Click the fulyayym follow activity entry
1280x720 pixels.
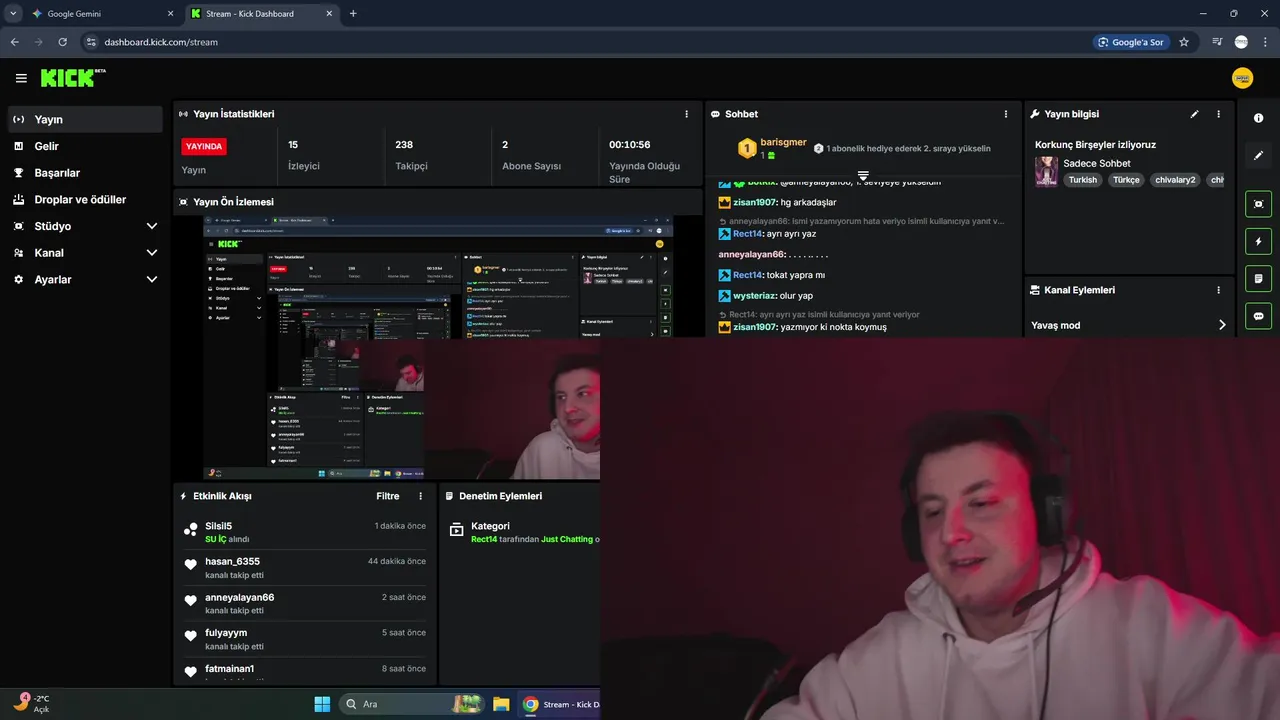(305, 639)
